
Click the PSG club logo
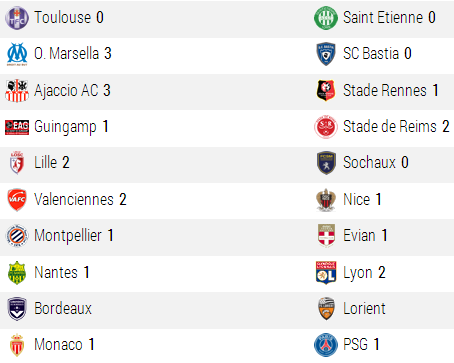coord(326,345)
